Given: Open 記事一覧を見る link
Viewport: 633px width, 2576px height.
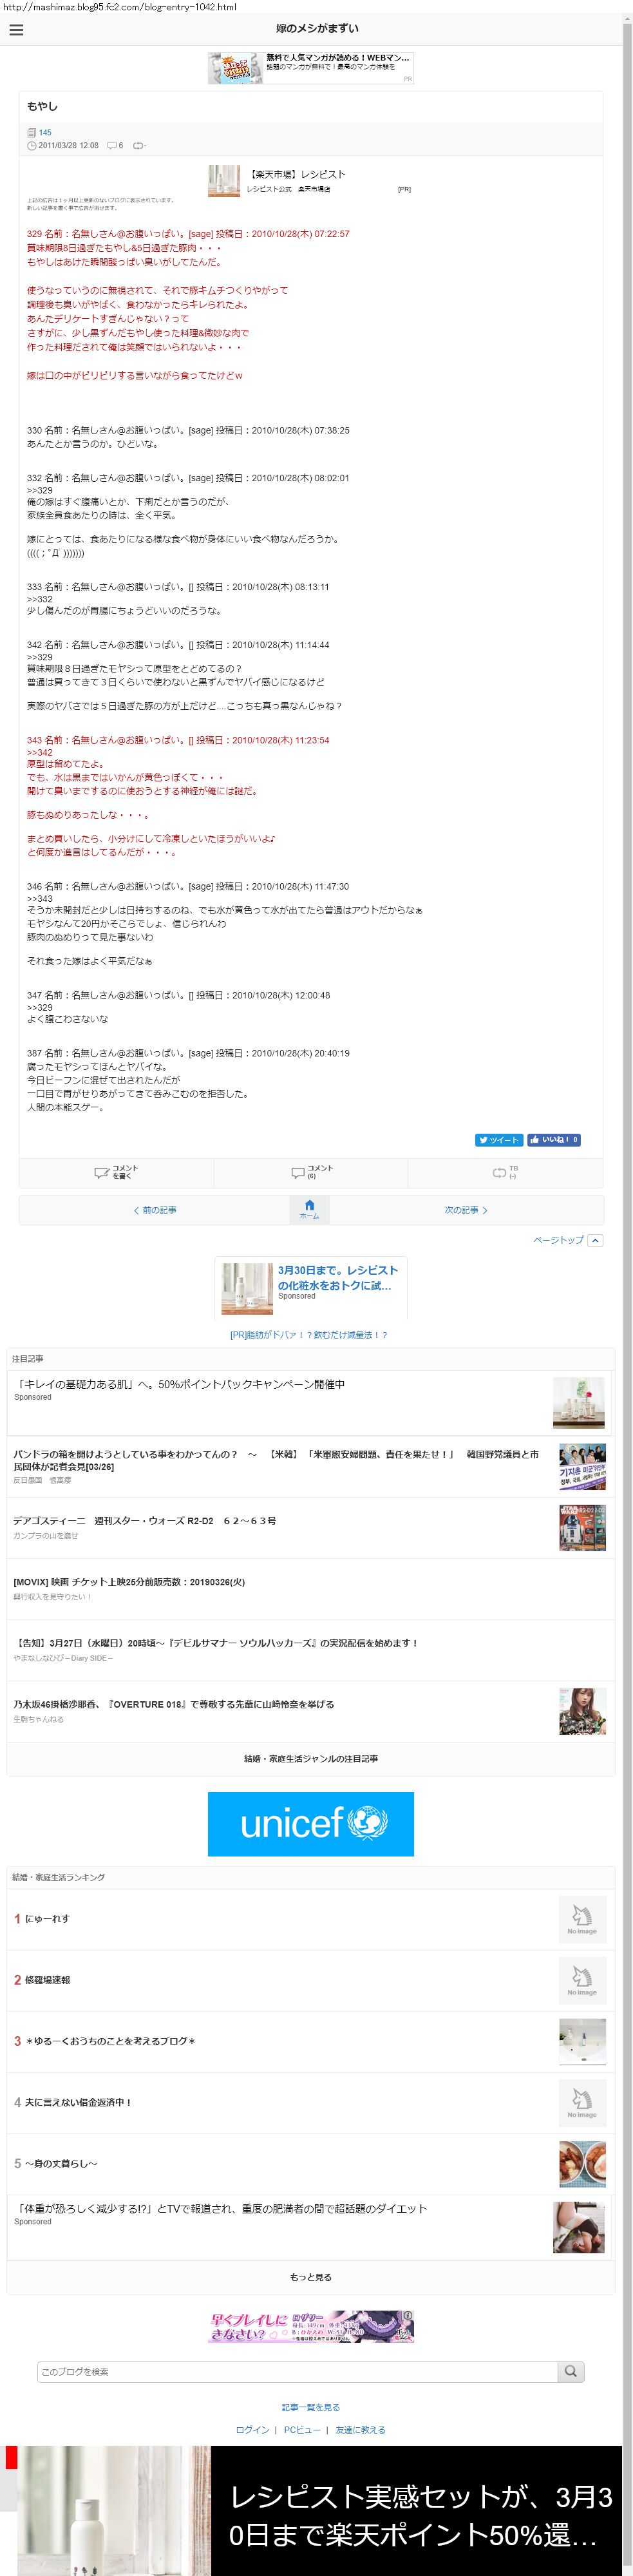Looking at the screenshot, I should point(311,2407).
